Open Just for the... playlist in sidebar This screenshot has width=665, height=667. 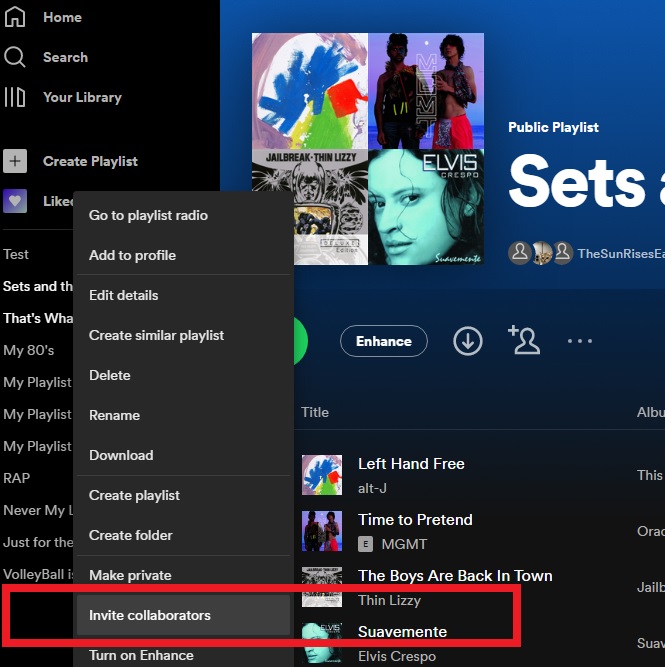click(x=38, y=542)
